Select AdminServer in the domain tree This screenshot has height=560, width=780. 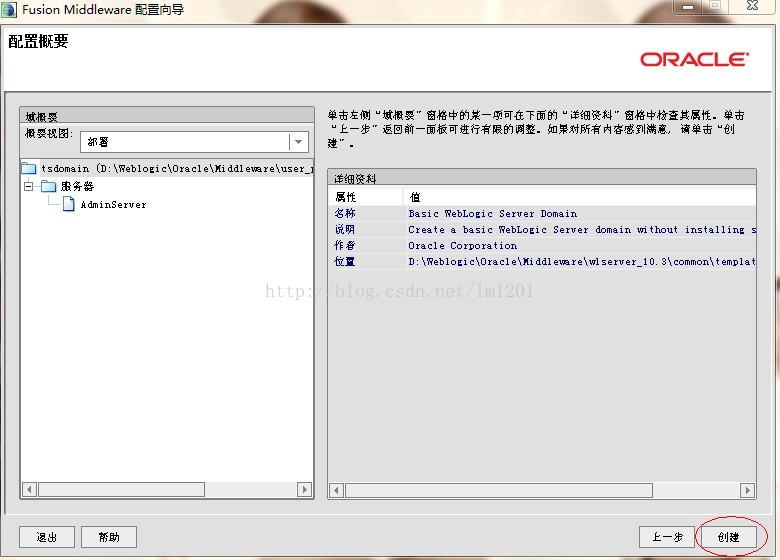click(x=113, y=204)
